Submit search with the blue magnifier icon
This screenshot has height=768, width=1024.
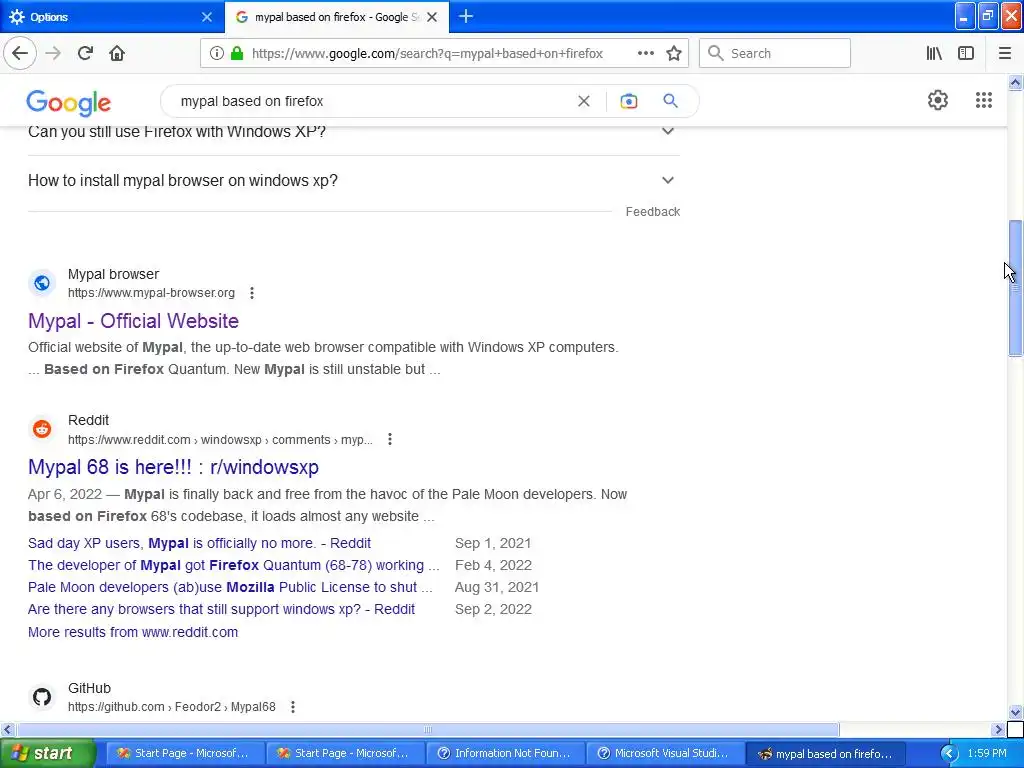pyautogui.click(x=670, y=101)
